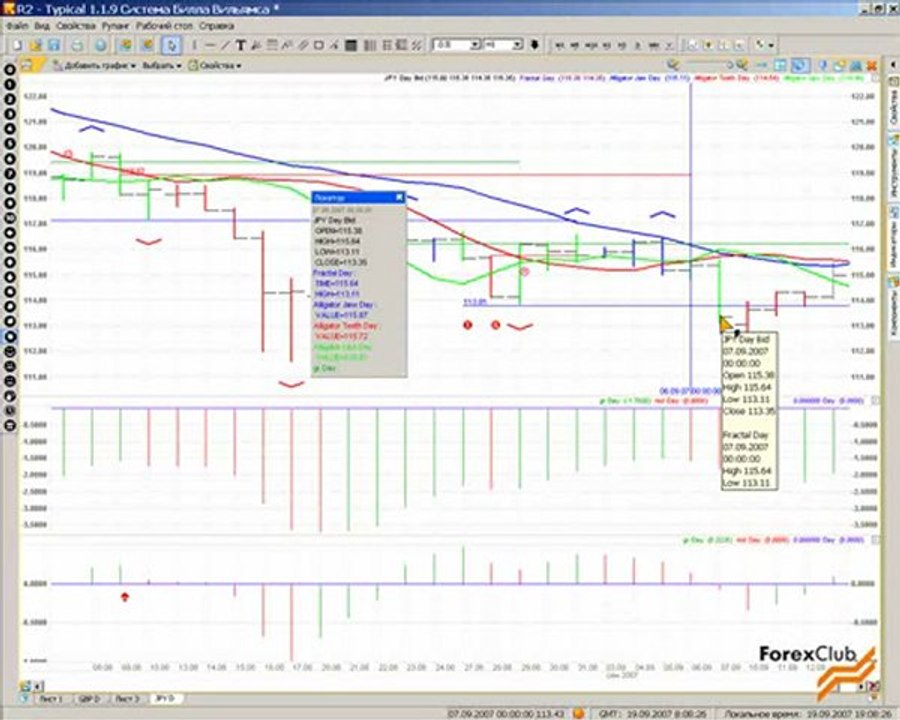
Task: Click the highlighted circular button in left sidebar
Action: 10,337
